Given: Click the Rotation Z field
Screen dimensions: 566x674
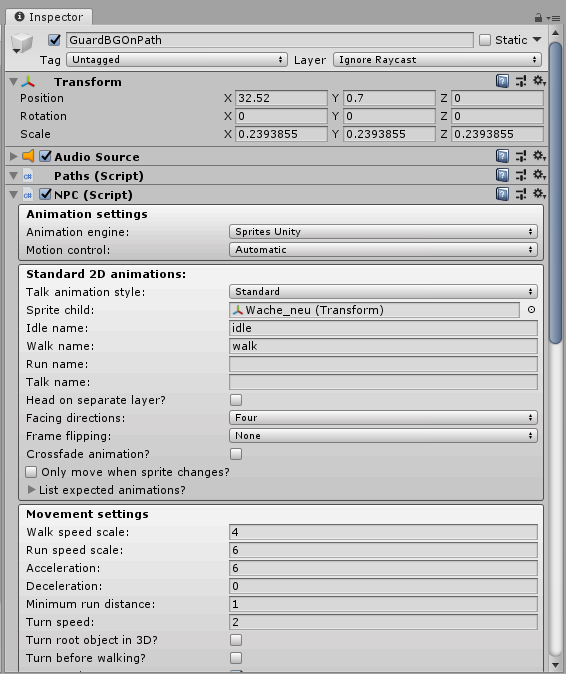Looking at the screenshot, I should [x=497, y=116].
